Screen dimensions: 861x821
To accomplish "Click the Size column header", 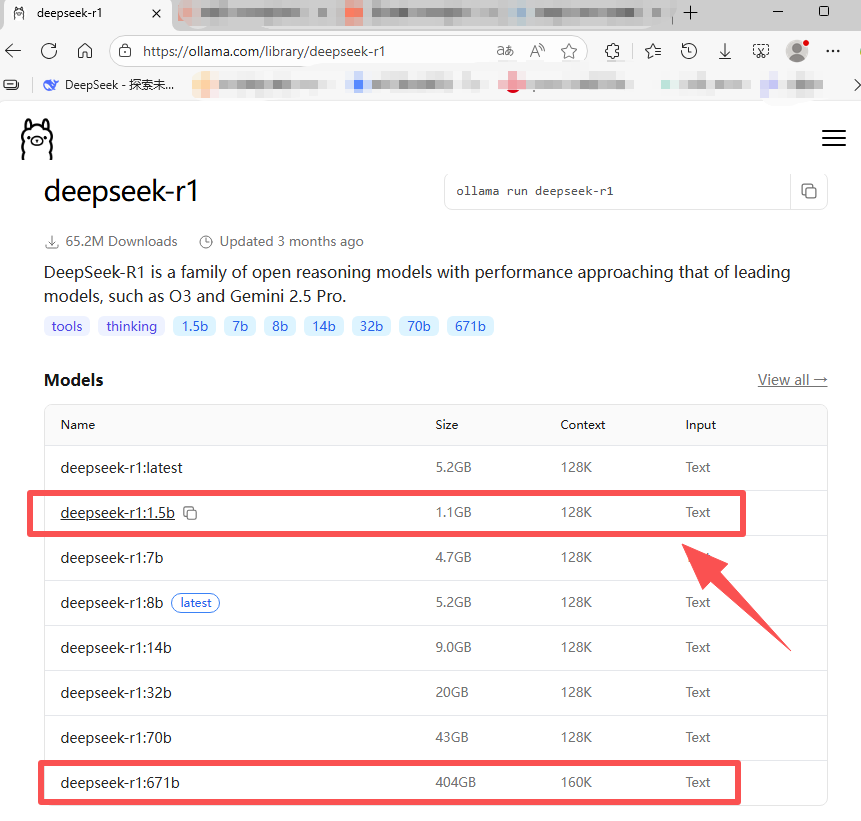I will [x=447, y=425].
